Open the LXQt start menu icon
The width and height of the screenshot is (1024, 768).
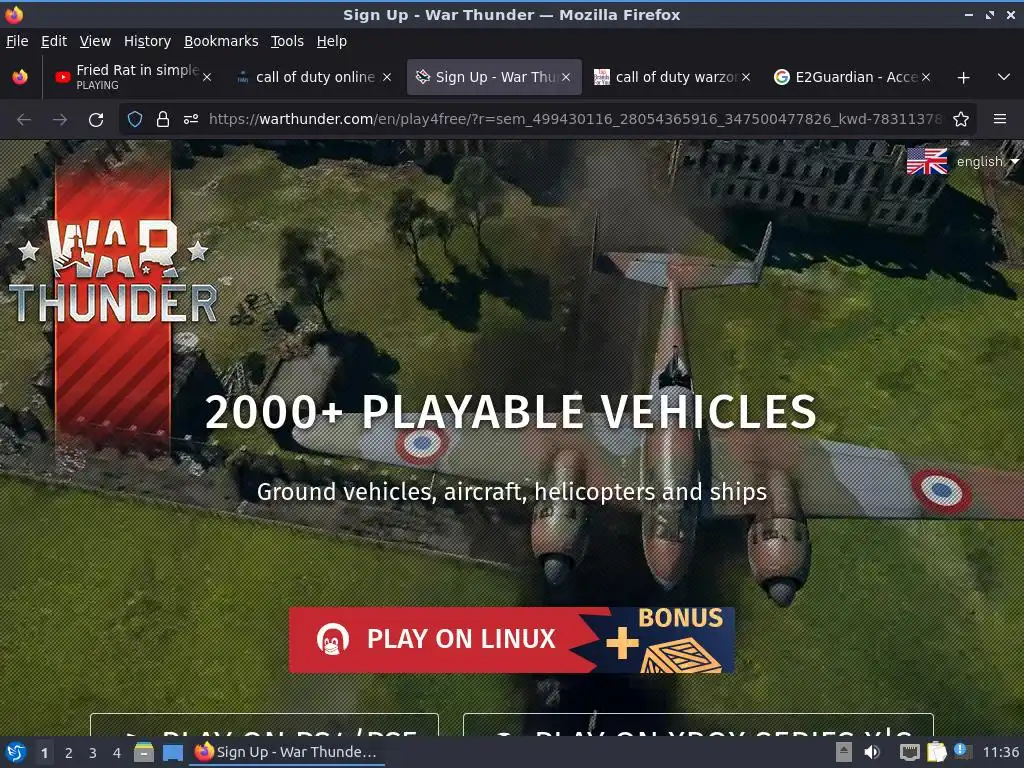point(16,752)
